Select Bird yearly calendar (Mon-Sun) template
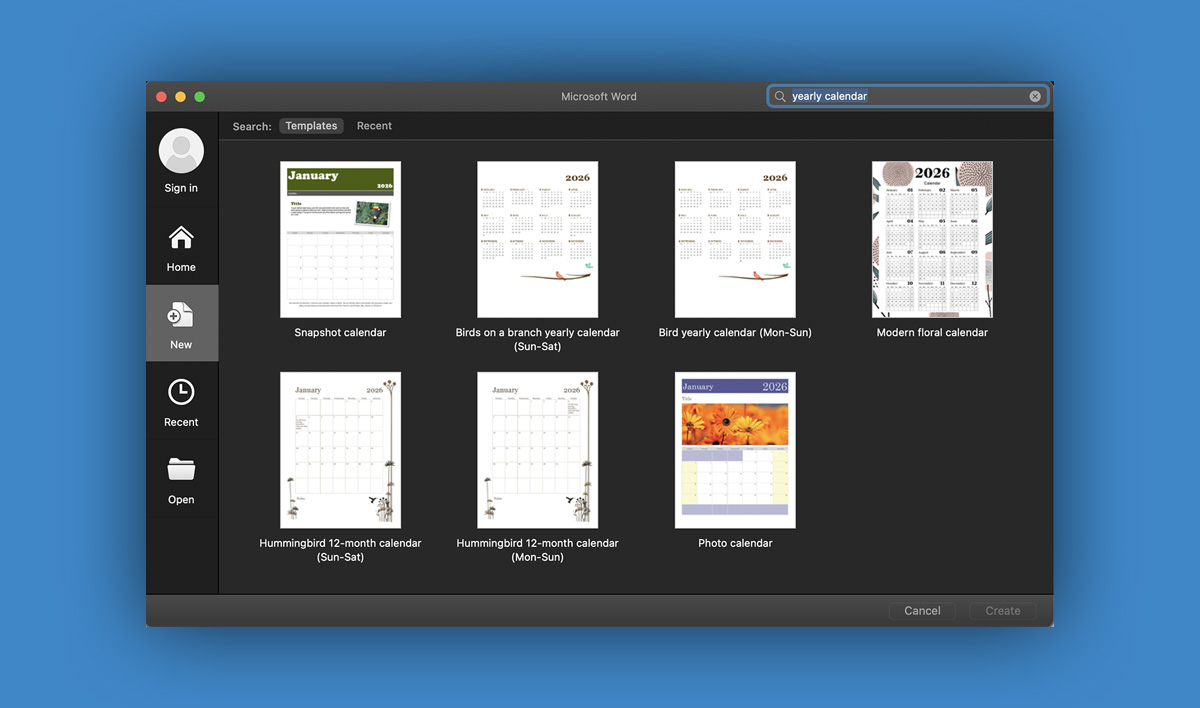The height and width of the screenshot is (708, 1200). tap(735, 239)
